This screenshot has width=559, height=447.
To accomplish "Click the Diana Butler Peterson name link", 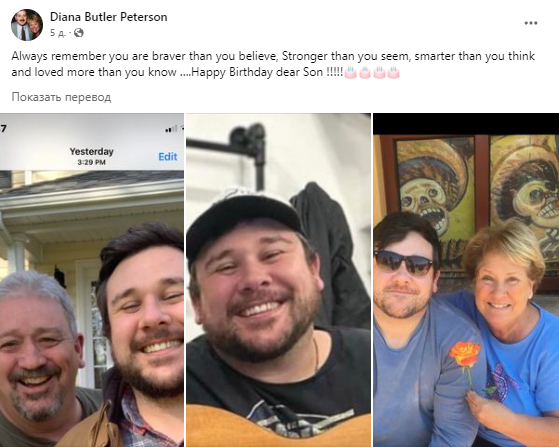I will (108, 17).
